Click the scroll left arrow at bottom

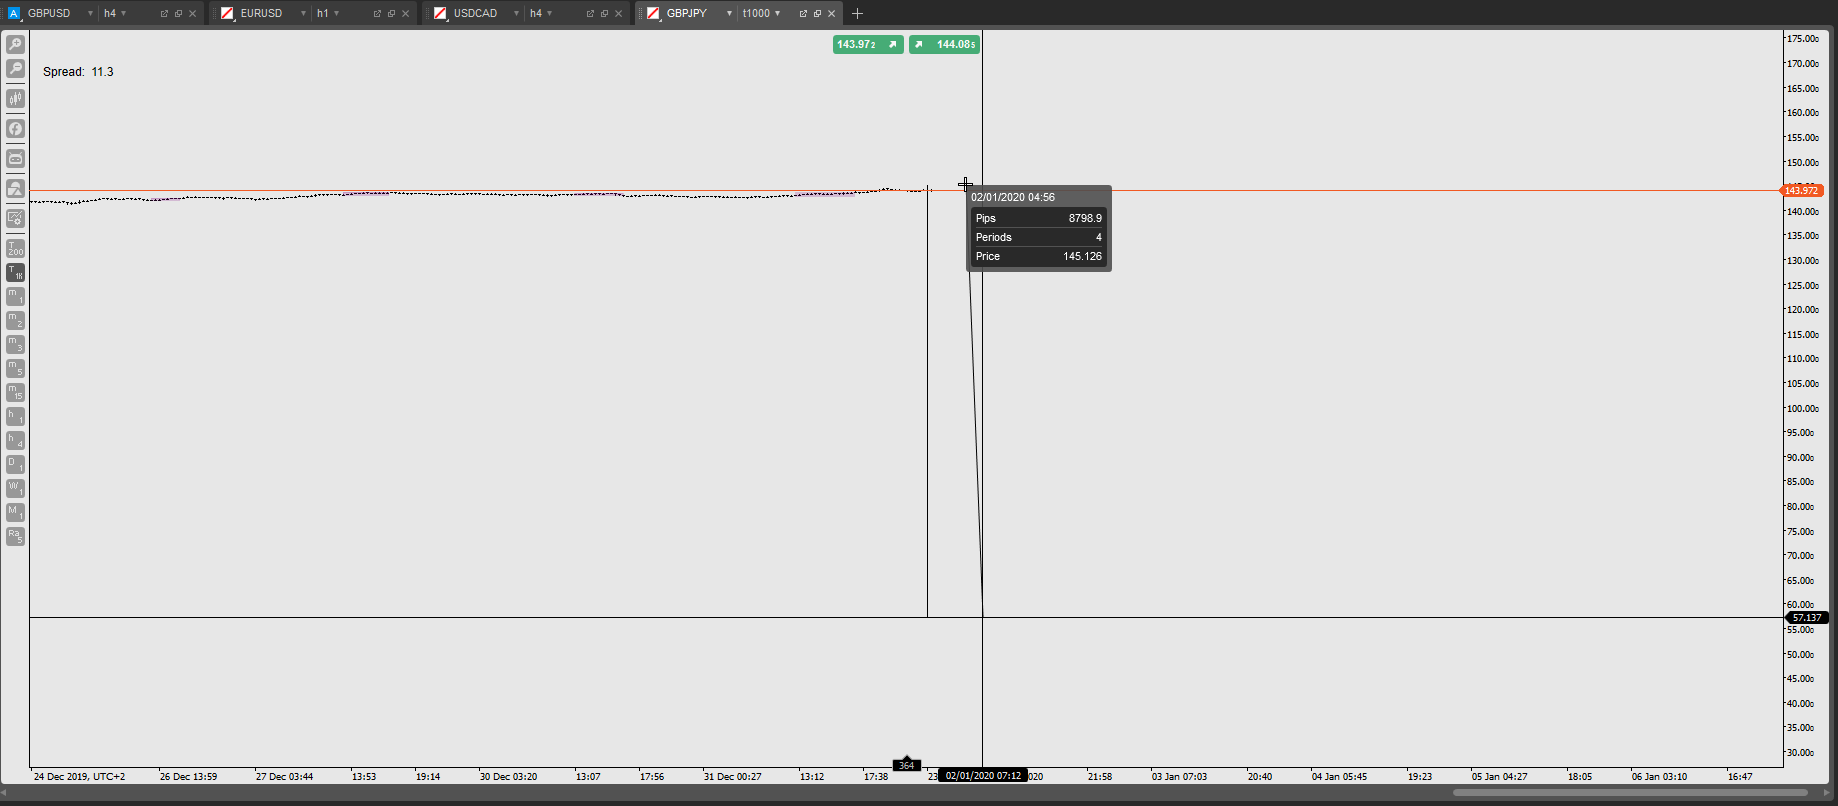pos(4,793)
